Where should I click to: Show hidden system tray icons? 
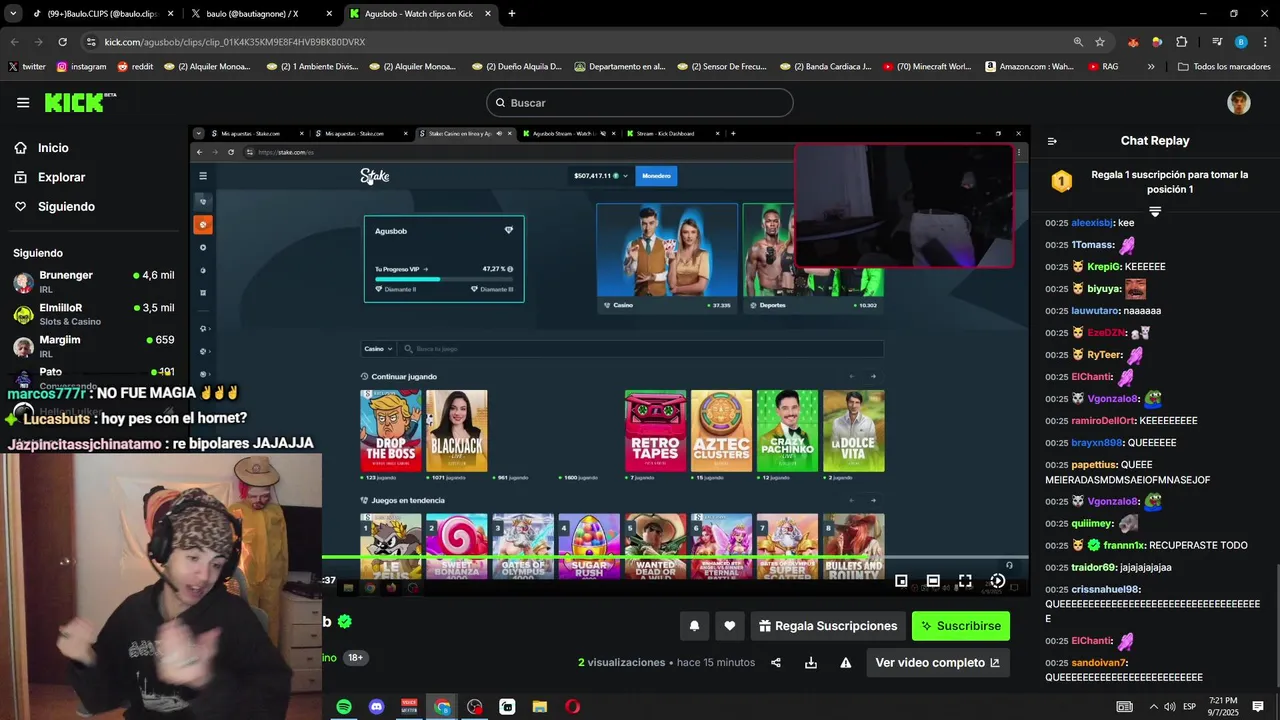[1152, 707]
